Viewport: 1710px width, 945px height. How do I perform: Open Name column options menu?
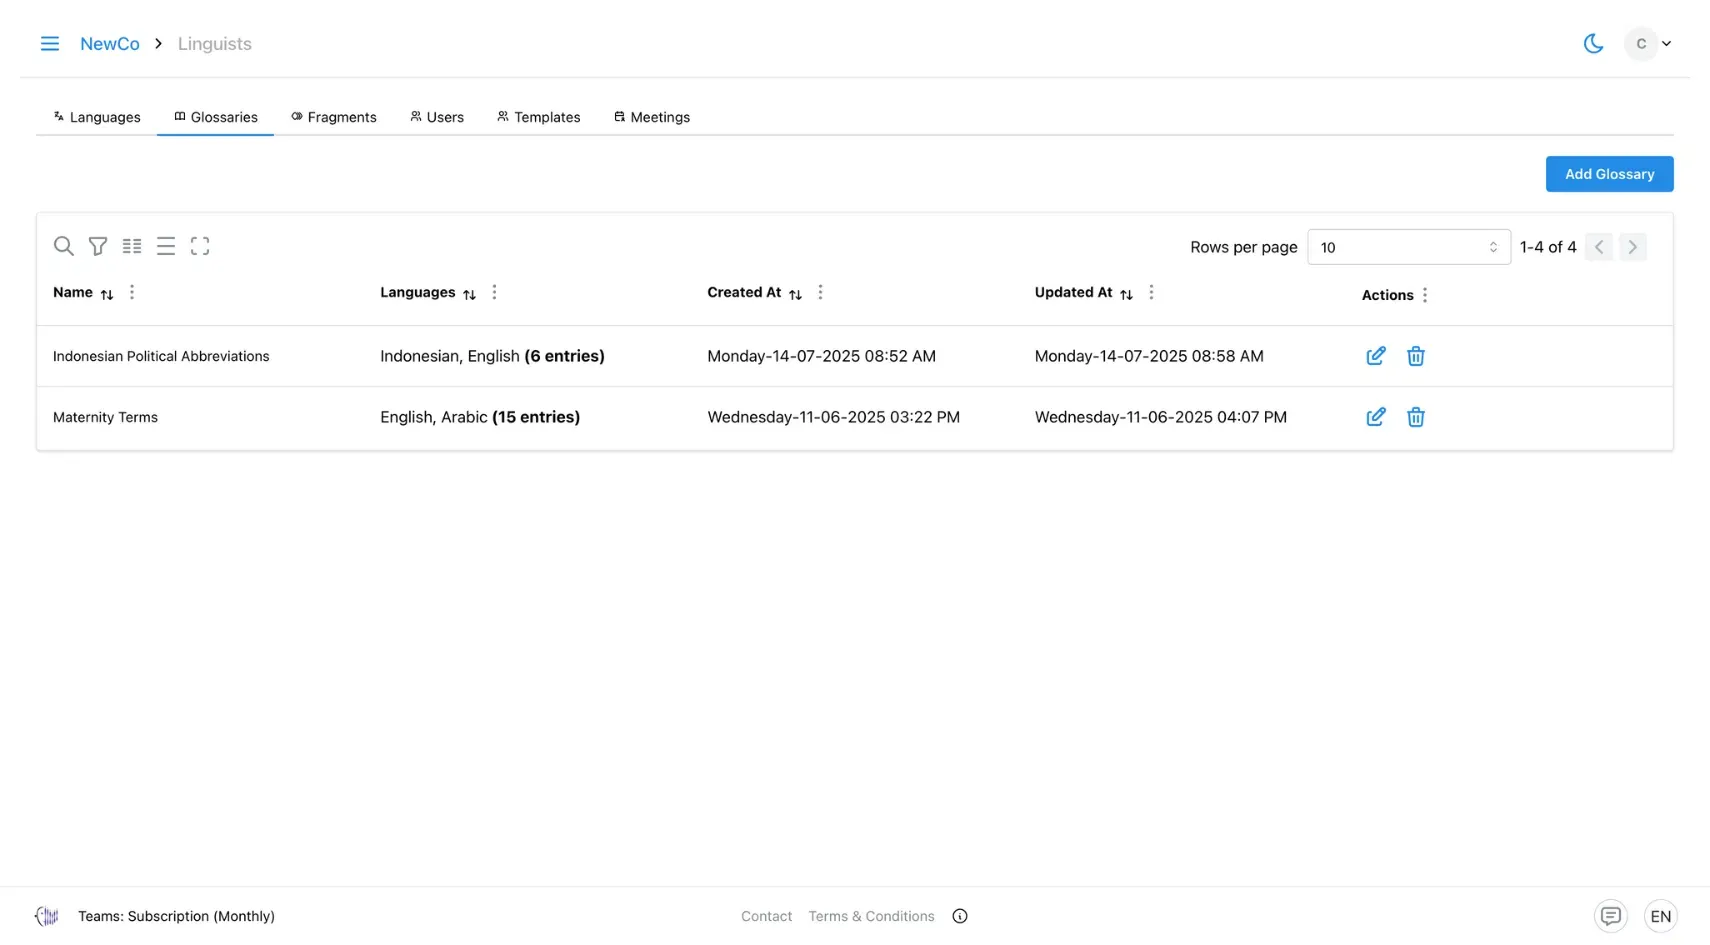click(x=132, y=292)
